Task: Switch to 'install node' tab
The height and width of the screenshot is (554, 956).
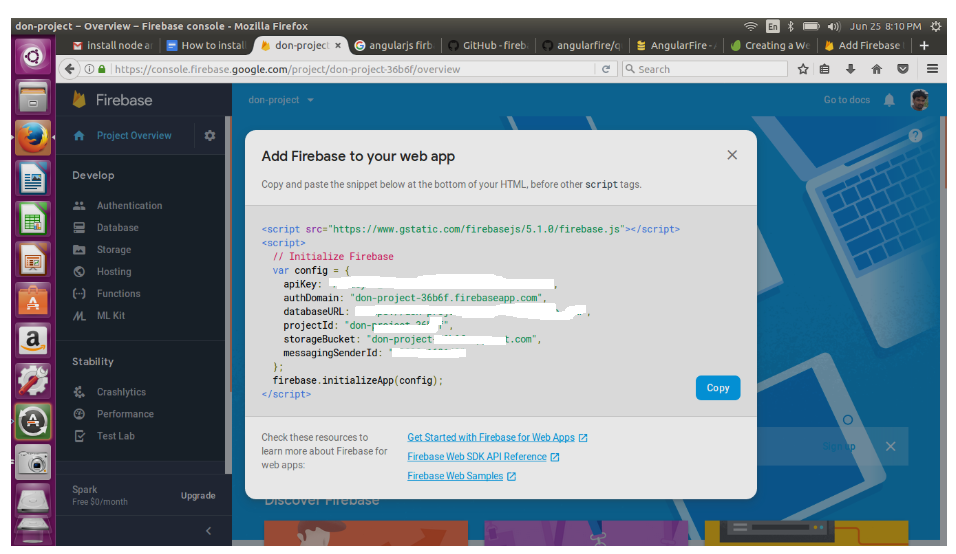Action: coord(112,46)
